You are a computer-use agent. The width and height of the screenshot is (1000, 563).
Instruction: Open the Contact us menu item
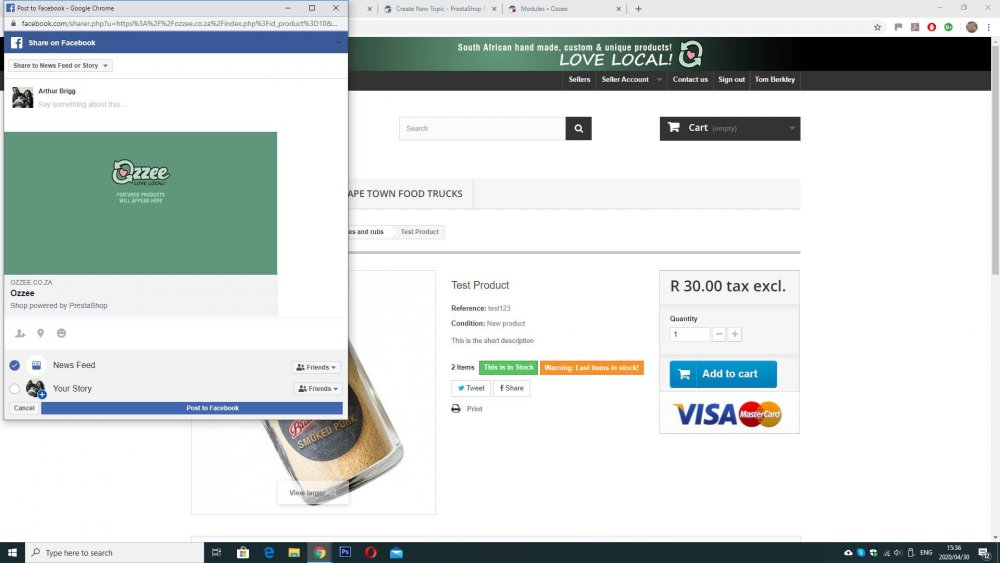(x=690, y=80)
